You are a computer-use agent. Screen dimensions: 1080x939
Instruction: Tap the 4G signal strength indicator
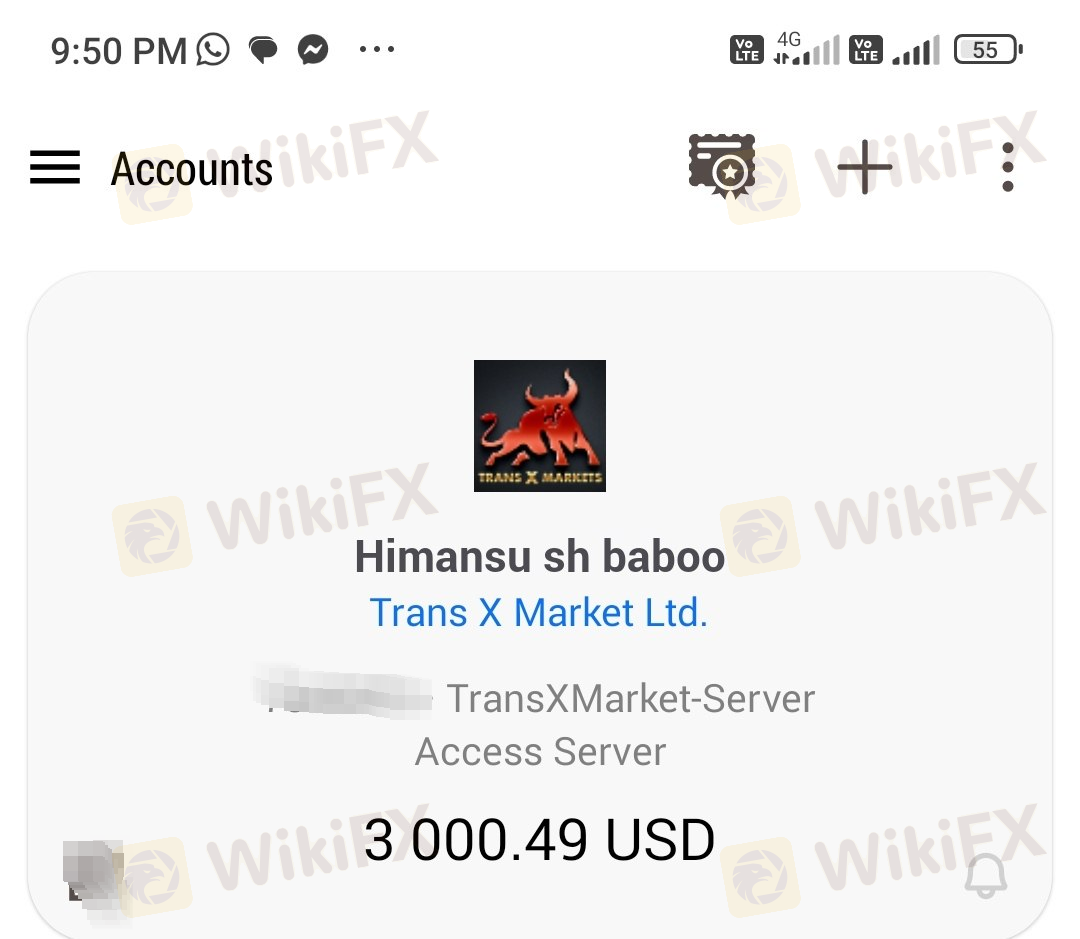tap(807, 49)
